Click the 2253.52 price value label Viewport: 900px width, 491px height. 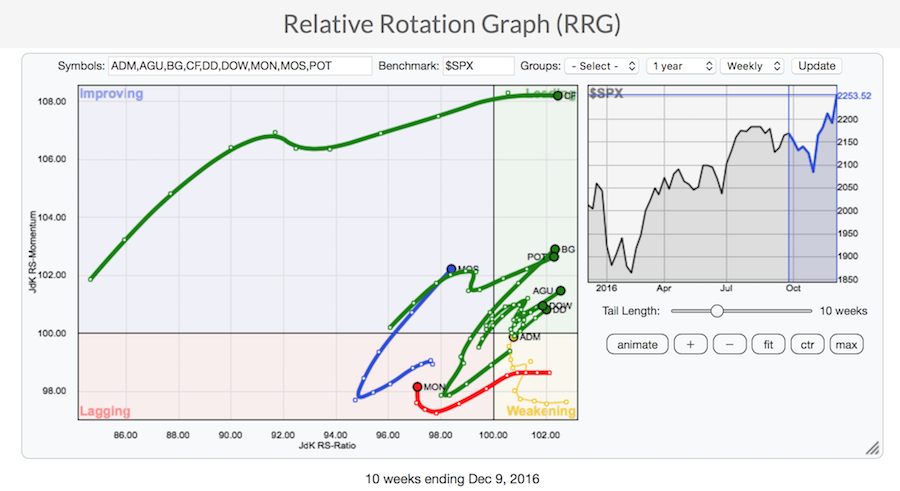[x=854, y=96]
